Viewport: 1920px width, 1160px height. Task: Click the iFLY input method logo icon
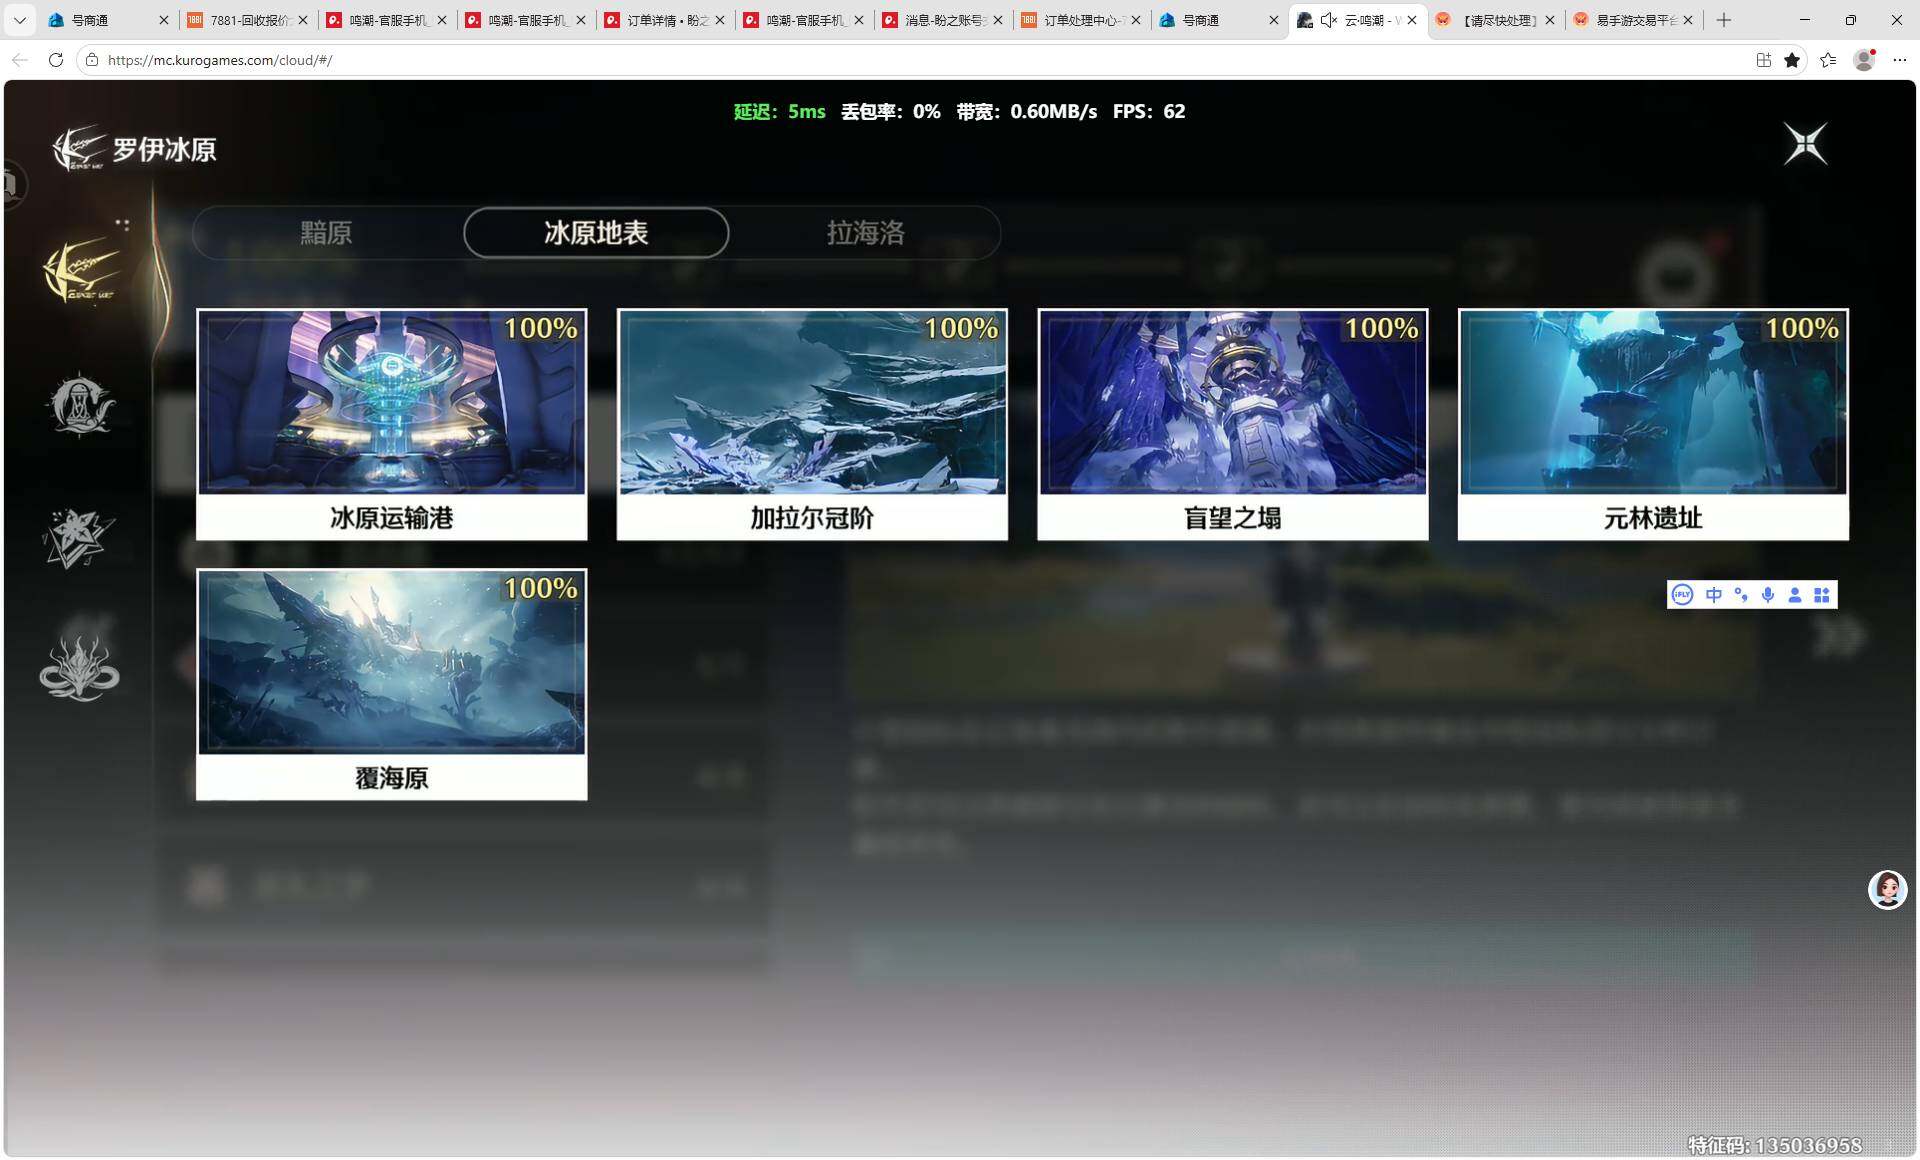click(x=1682, y=595)
